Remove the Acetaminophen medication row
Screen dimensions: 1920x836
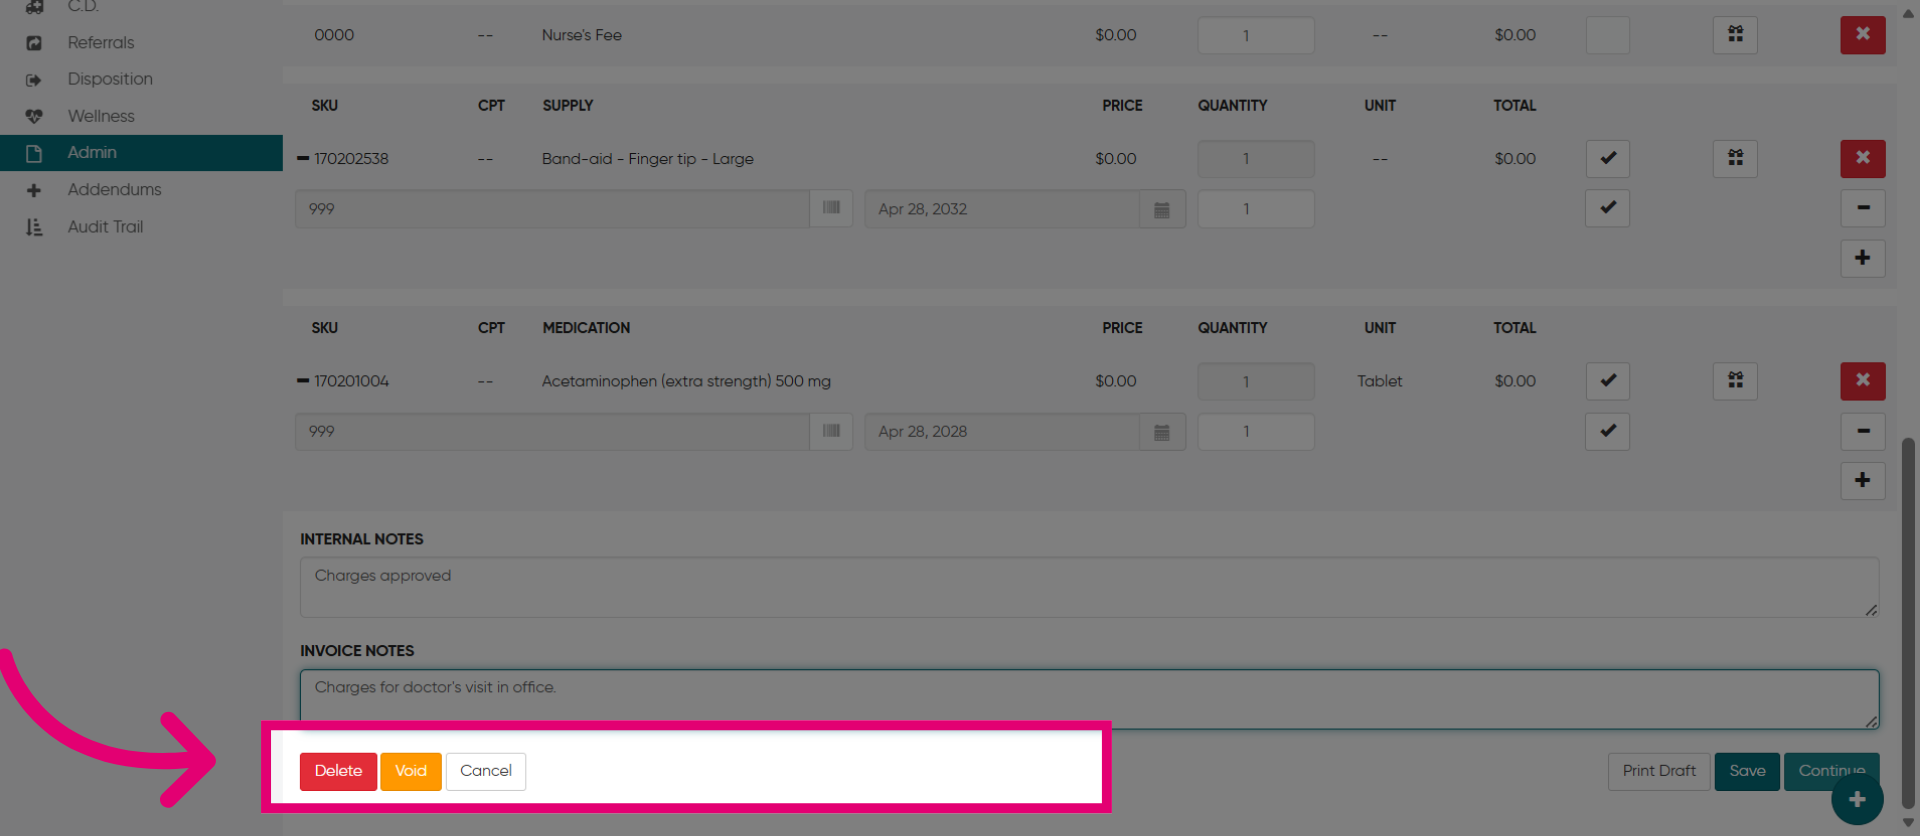click(x=1862, y=380)
